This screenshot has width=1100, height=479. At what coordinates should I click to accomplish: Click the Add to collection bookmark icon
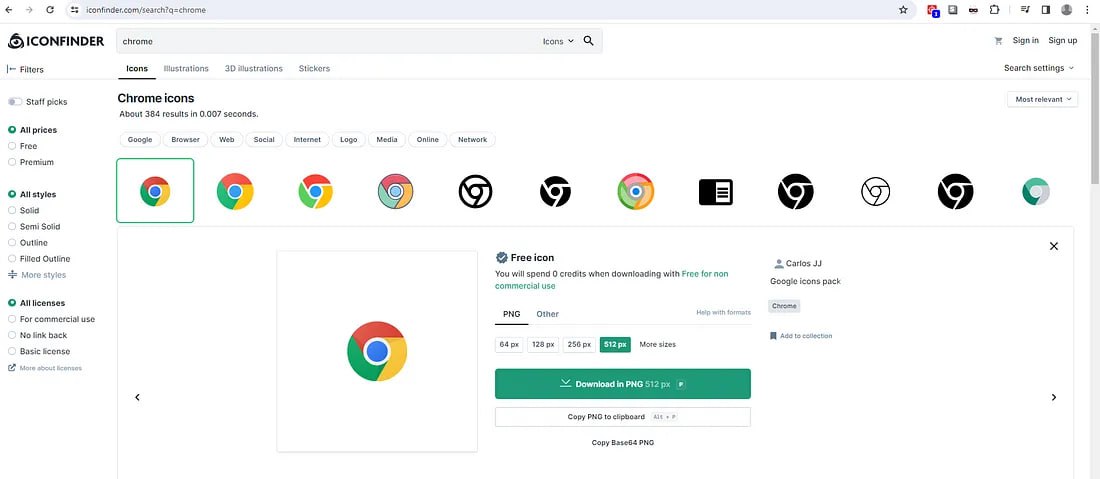coord(773,336)
